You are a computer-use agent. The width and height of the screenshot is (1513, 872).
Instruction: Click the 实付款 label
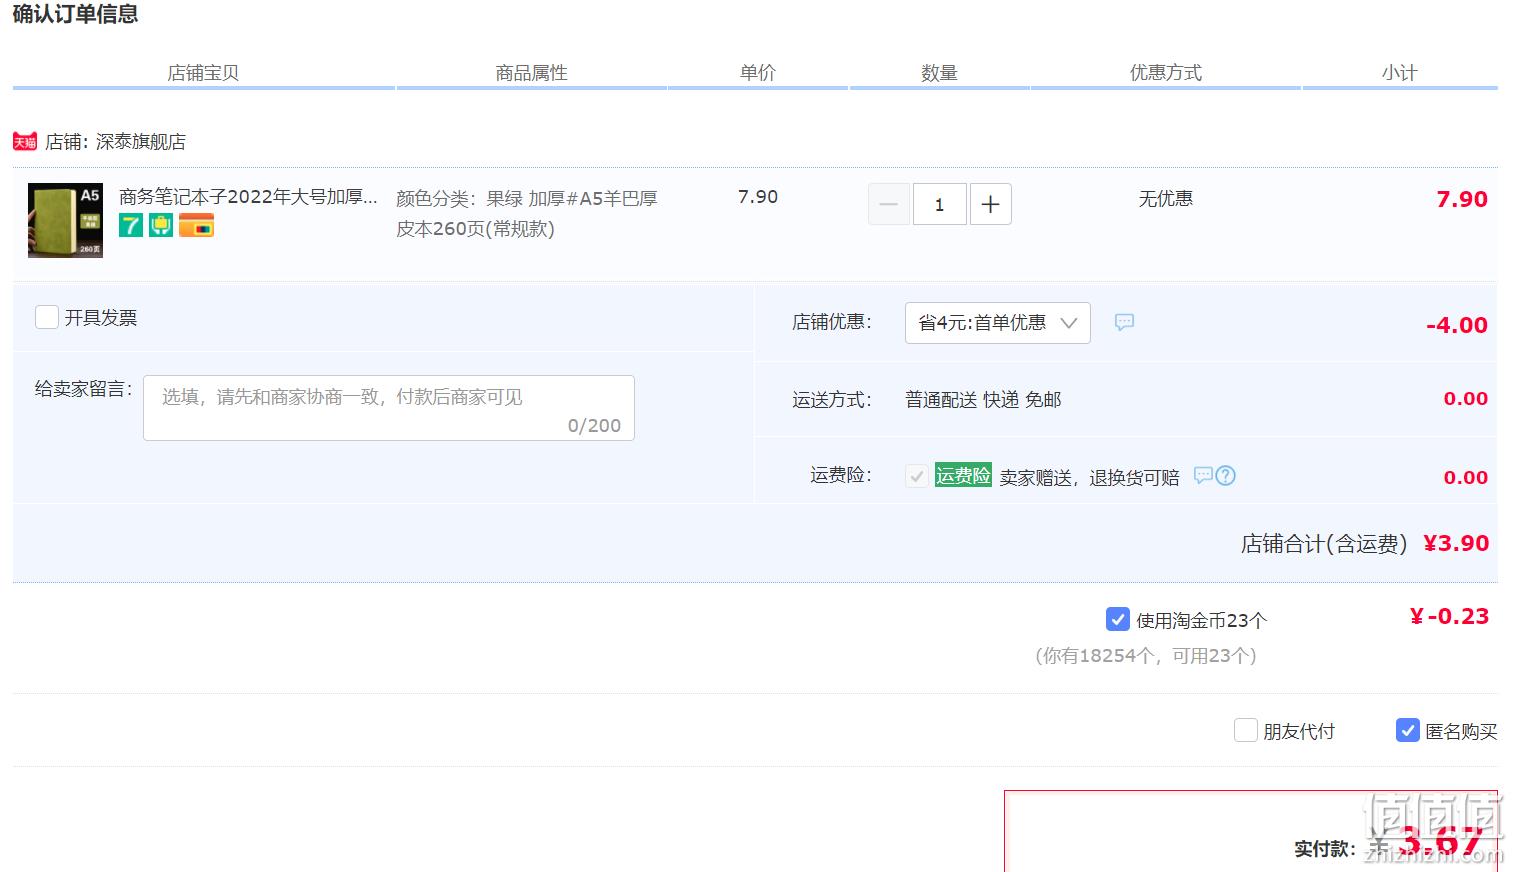tap(1324, 848)
